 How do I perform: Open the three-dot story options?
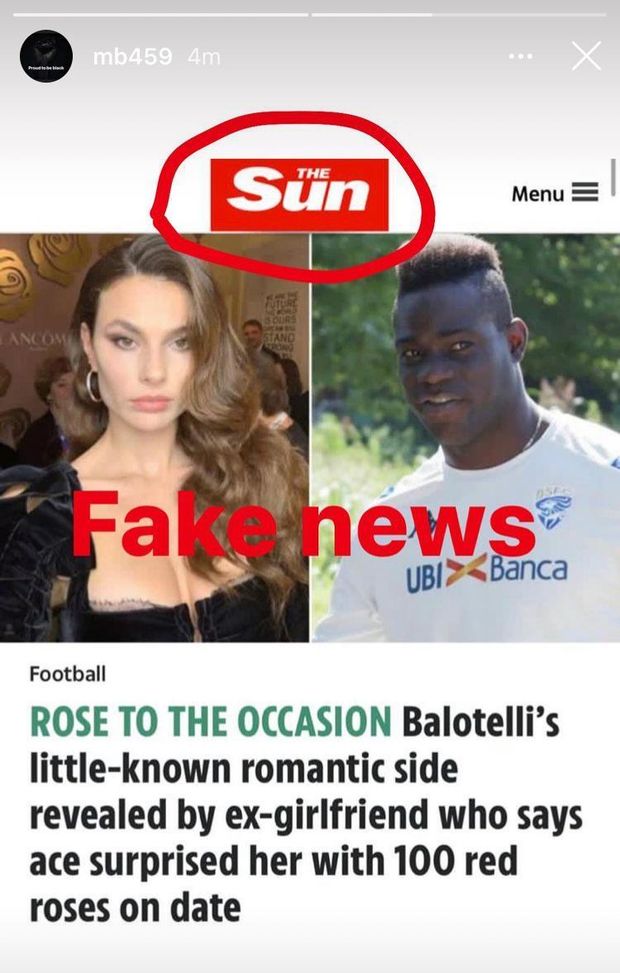point(520,56)
